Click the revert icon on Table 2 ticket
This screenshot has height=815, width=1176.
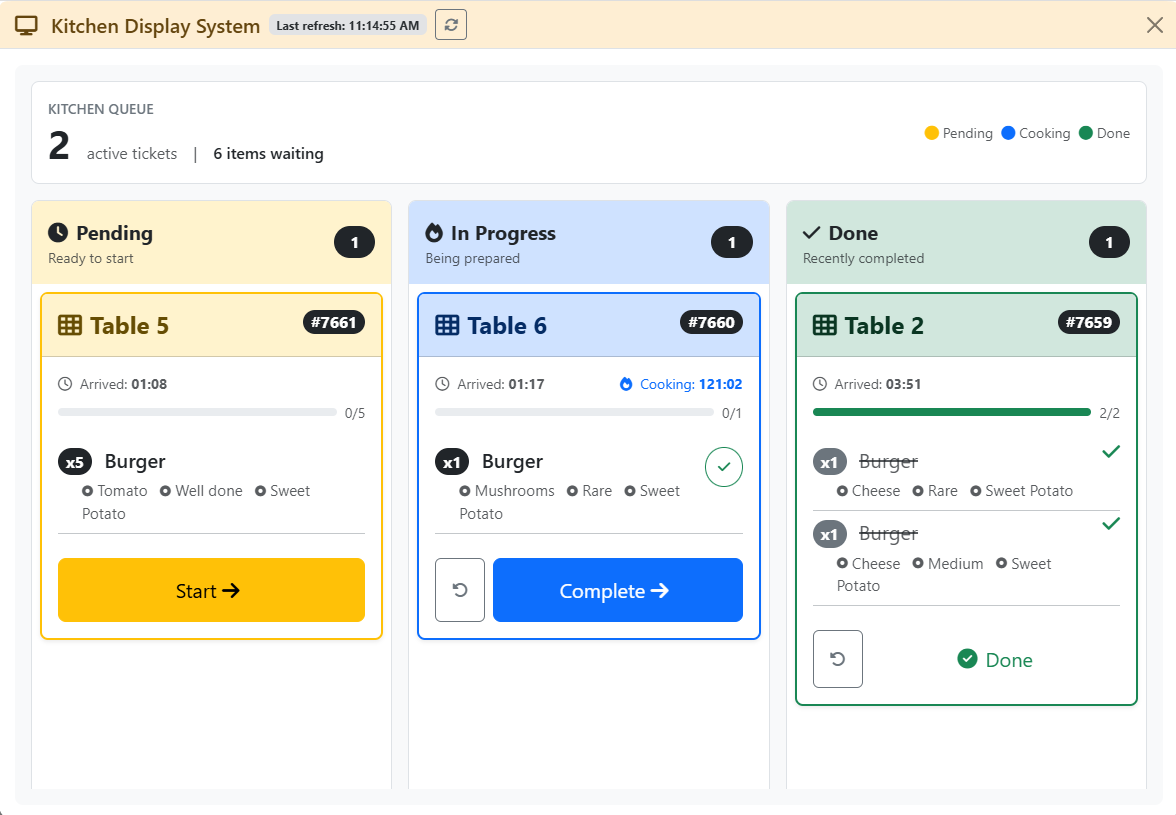838,659
